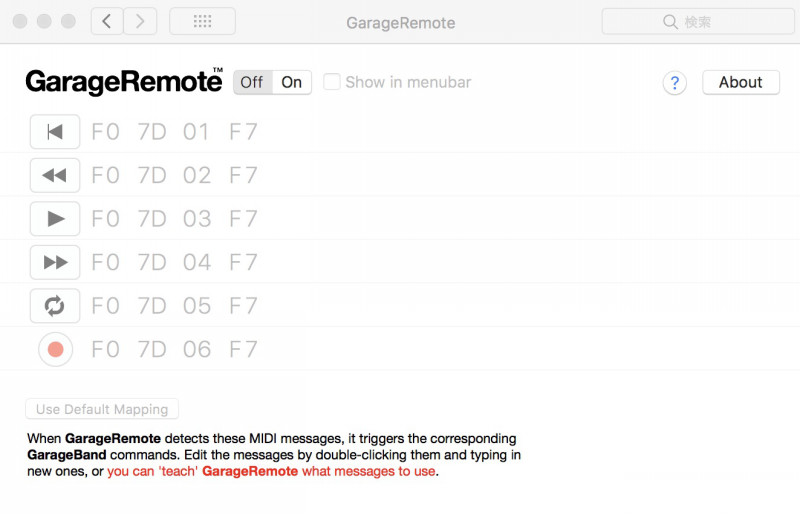Click Use Default Mapping button
Viewport: 800px width, 515px height.
click(102, 409)
